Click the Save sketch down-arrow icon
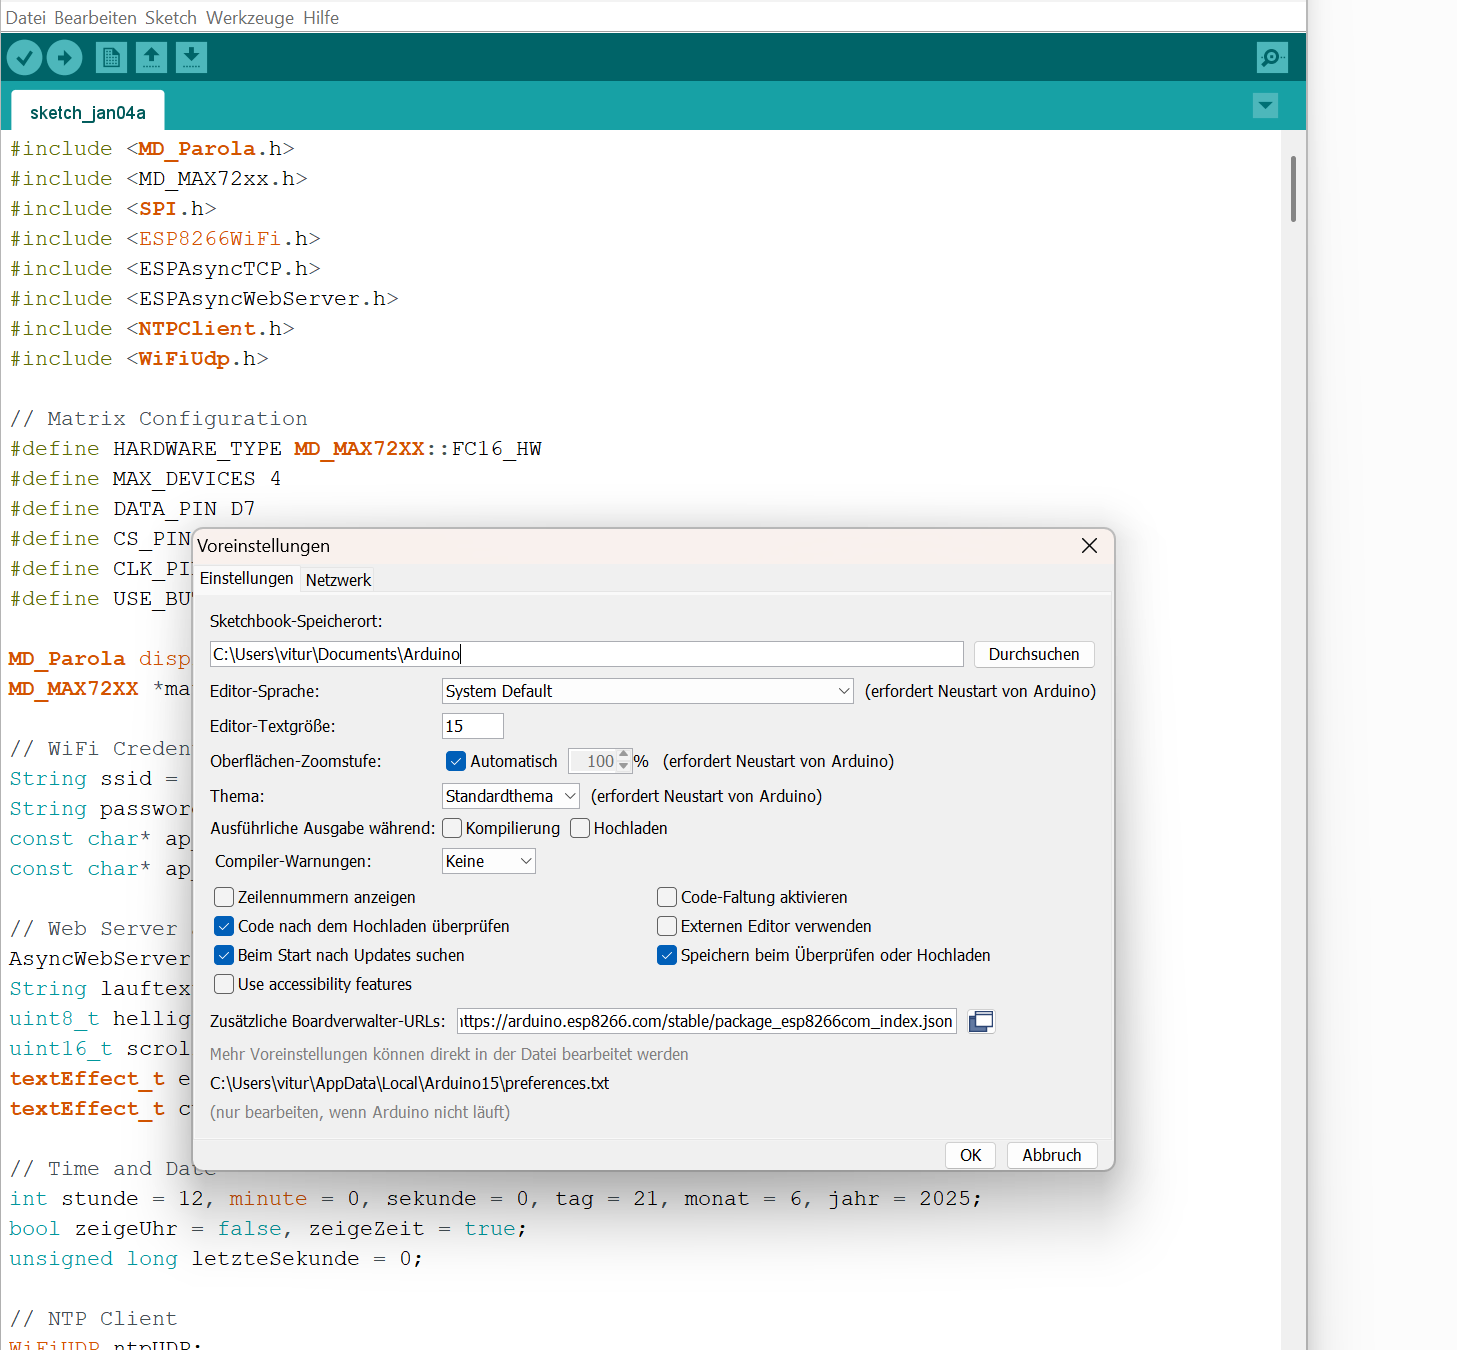Screen dimensions: 1457x1350 pyautogui.click(x=191, y=58)
